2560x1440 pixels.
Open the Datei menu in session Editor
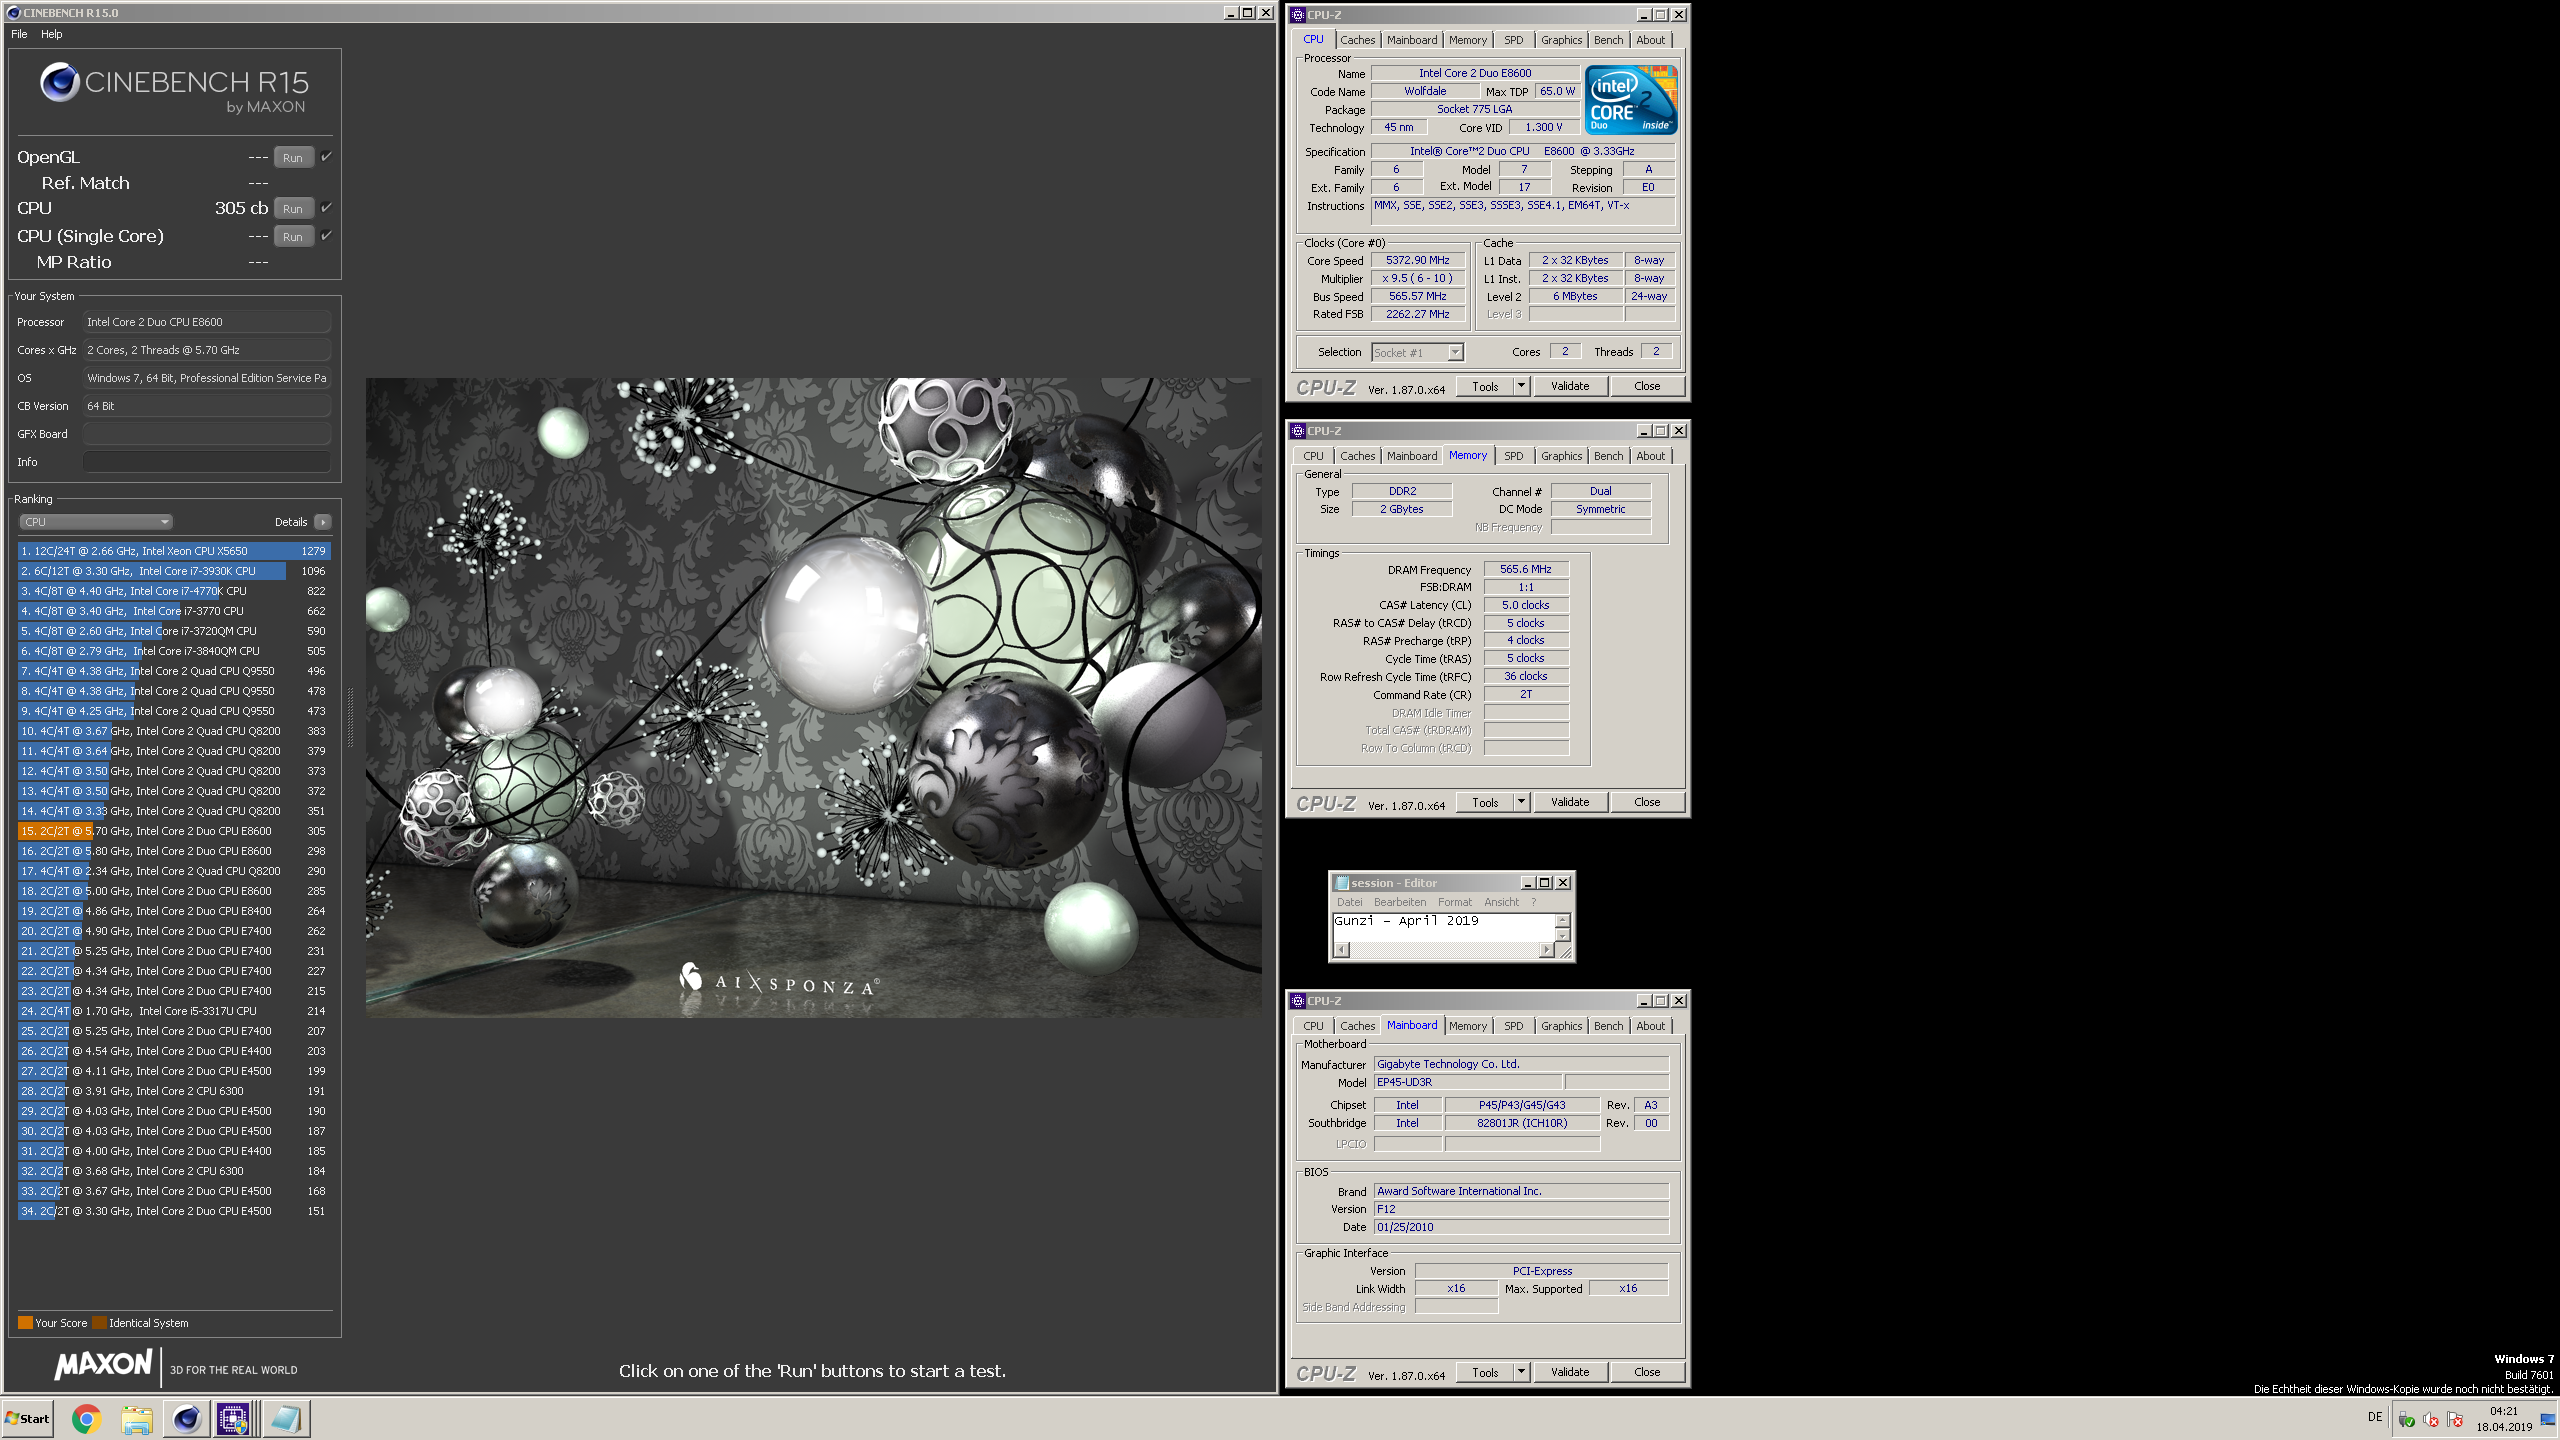click(1349, 902)
